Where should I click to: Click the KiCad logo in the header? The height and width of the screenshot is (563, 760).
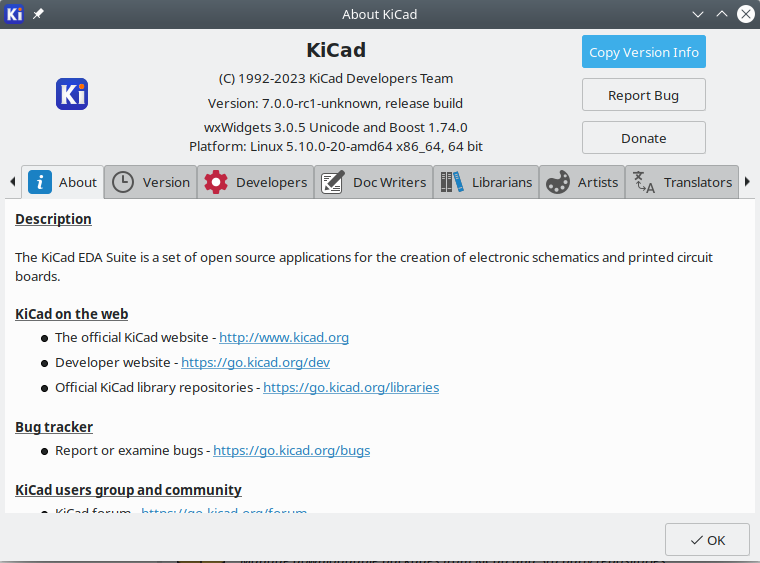[x=72, y=94]
